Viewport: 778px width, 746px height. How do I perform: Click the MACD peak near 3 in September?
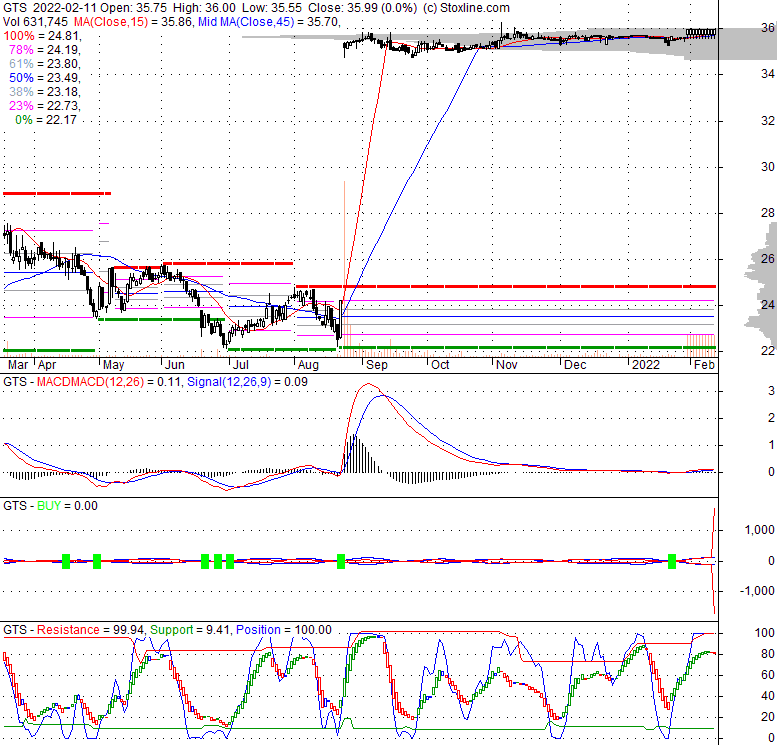click(367, 384)
